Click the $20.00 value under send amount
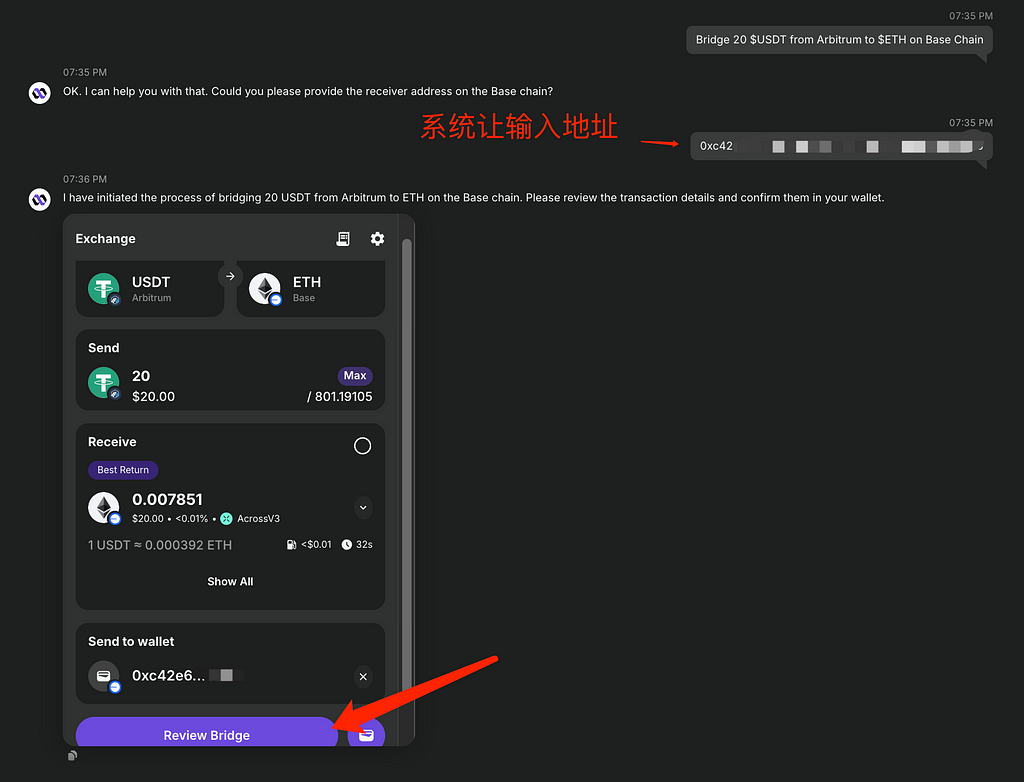The width and height of the screenshot is (1024, 782). click(153, 397)
